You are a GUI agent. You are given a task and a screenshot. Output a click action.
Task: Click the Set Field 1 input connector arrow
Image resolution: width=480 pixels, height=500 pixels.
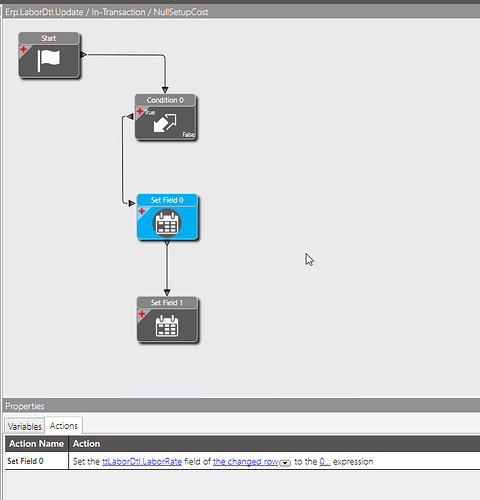click(167, 293)
